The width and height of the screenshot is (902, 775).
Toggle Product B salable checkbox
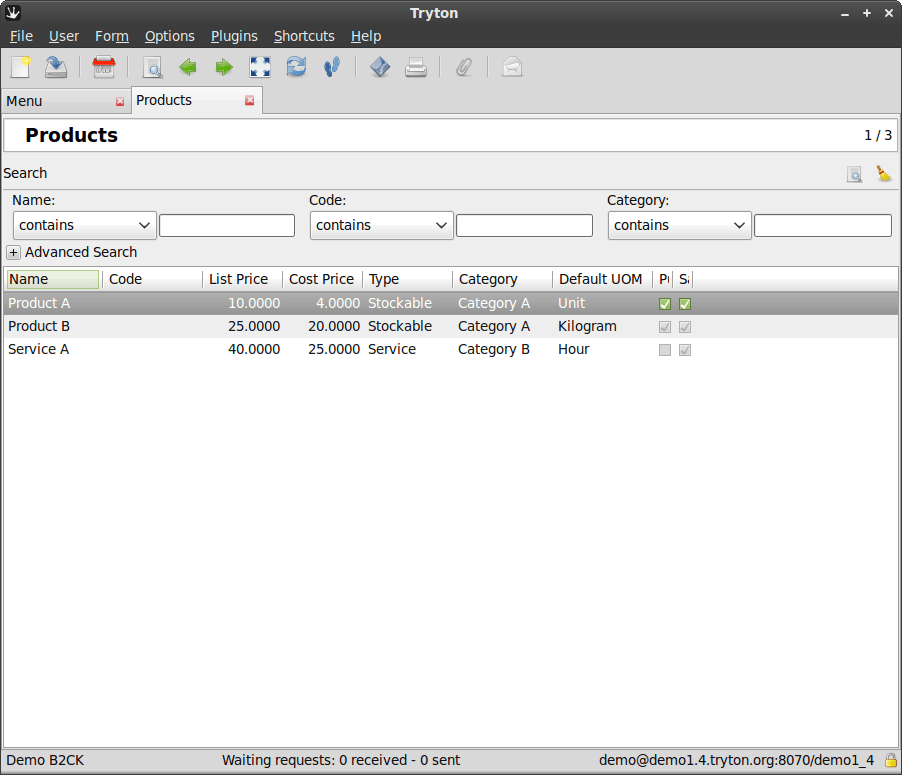pos(685,327)
